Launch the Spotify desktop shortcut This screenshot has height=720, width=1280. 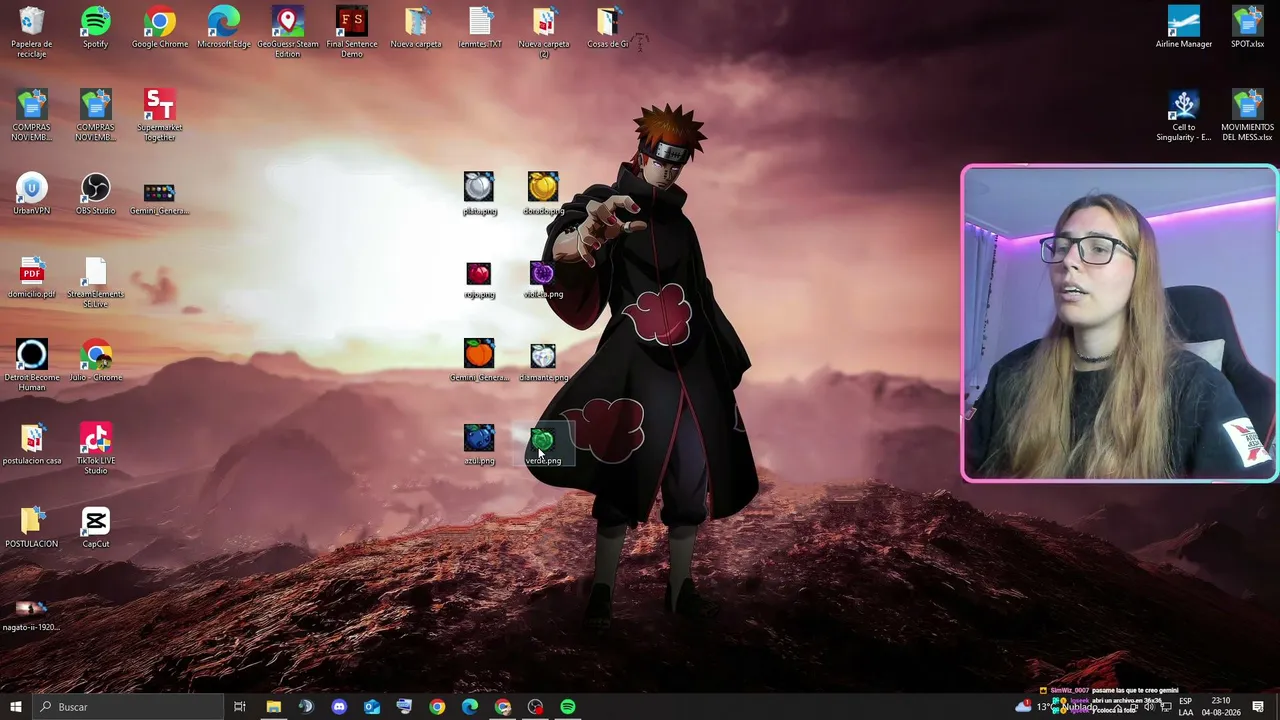(x=95, y=27)
